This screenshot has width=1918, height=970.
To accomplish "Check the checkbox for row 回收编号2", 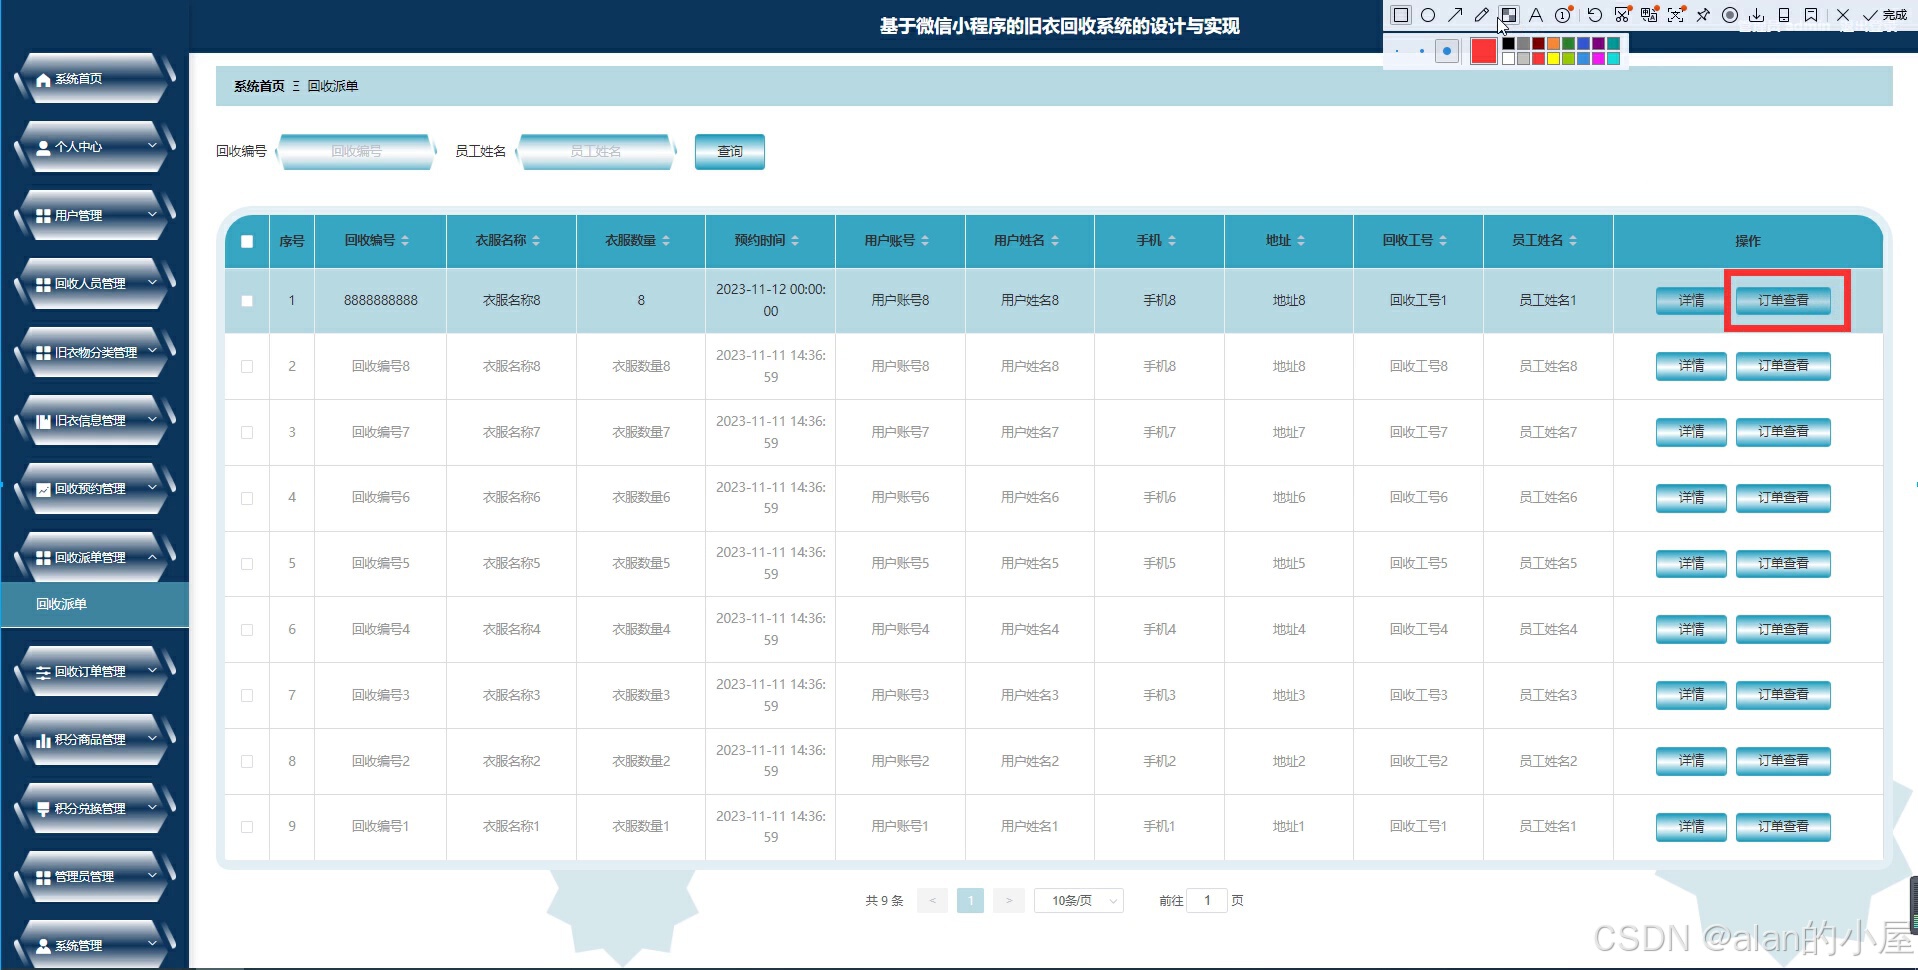I will pyautogui.click(x=247, y=761).
